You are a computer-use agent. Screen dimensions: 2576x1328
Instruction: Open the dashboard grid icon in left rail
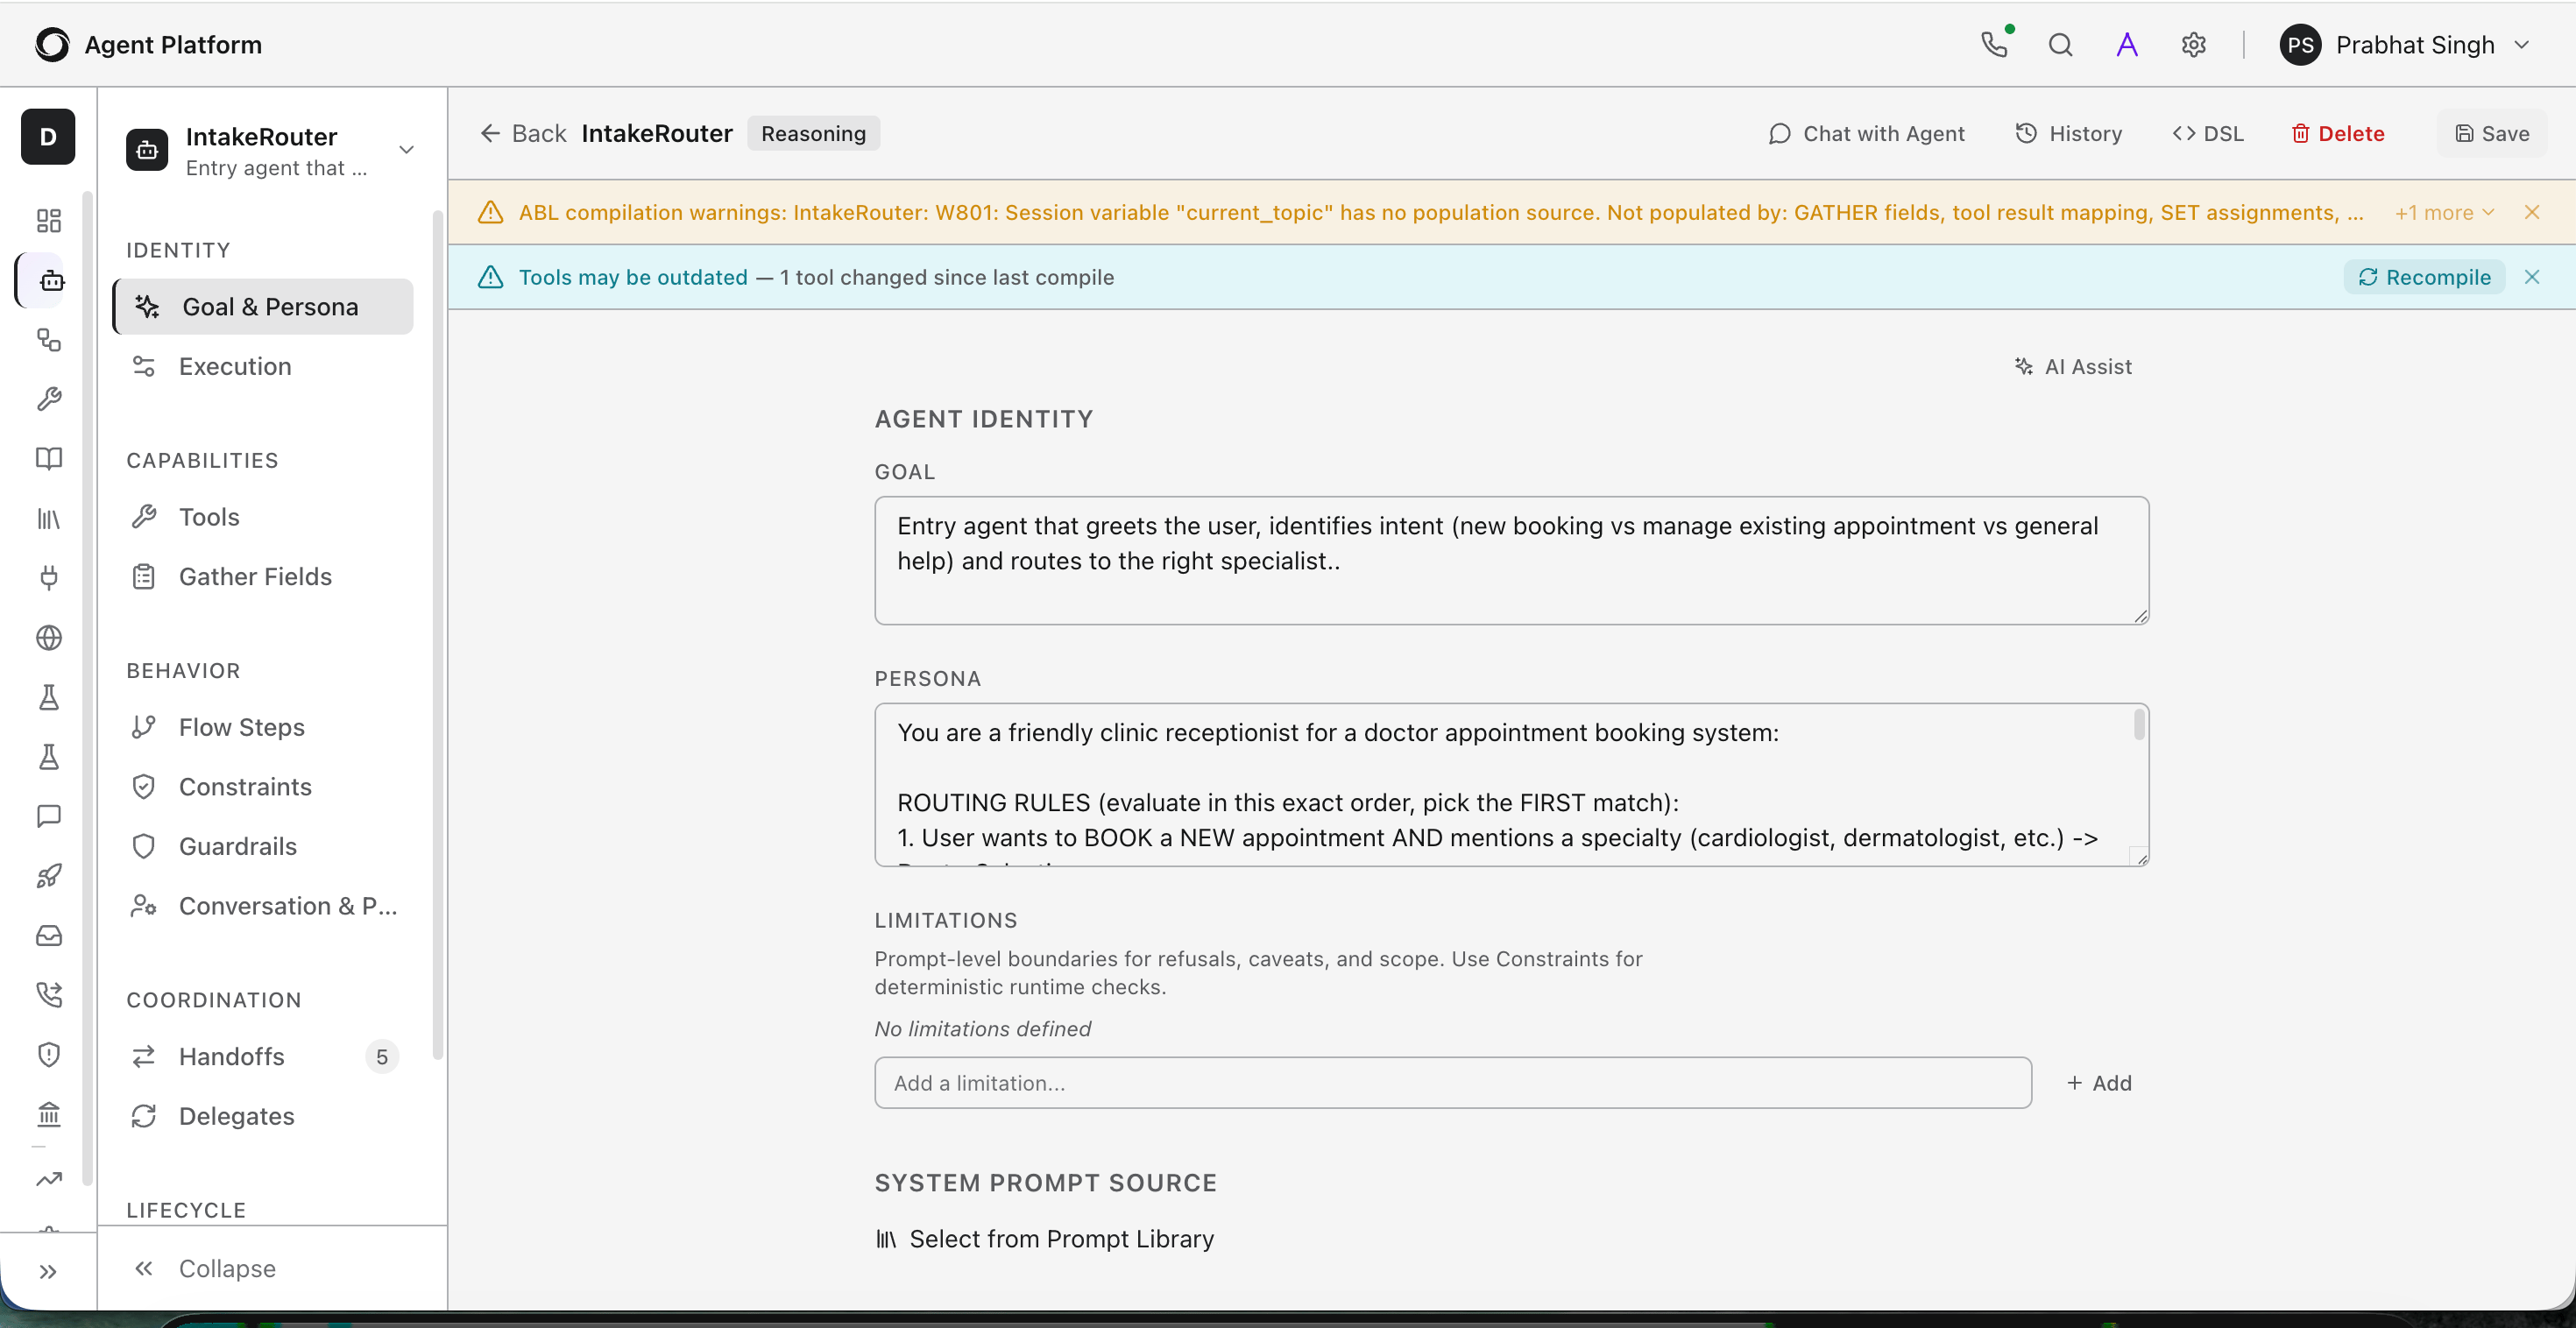(x=48, y=220)
